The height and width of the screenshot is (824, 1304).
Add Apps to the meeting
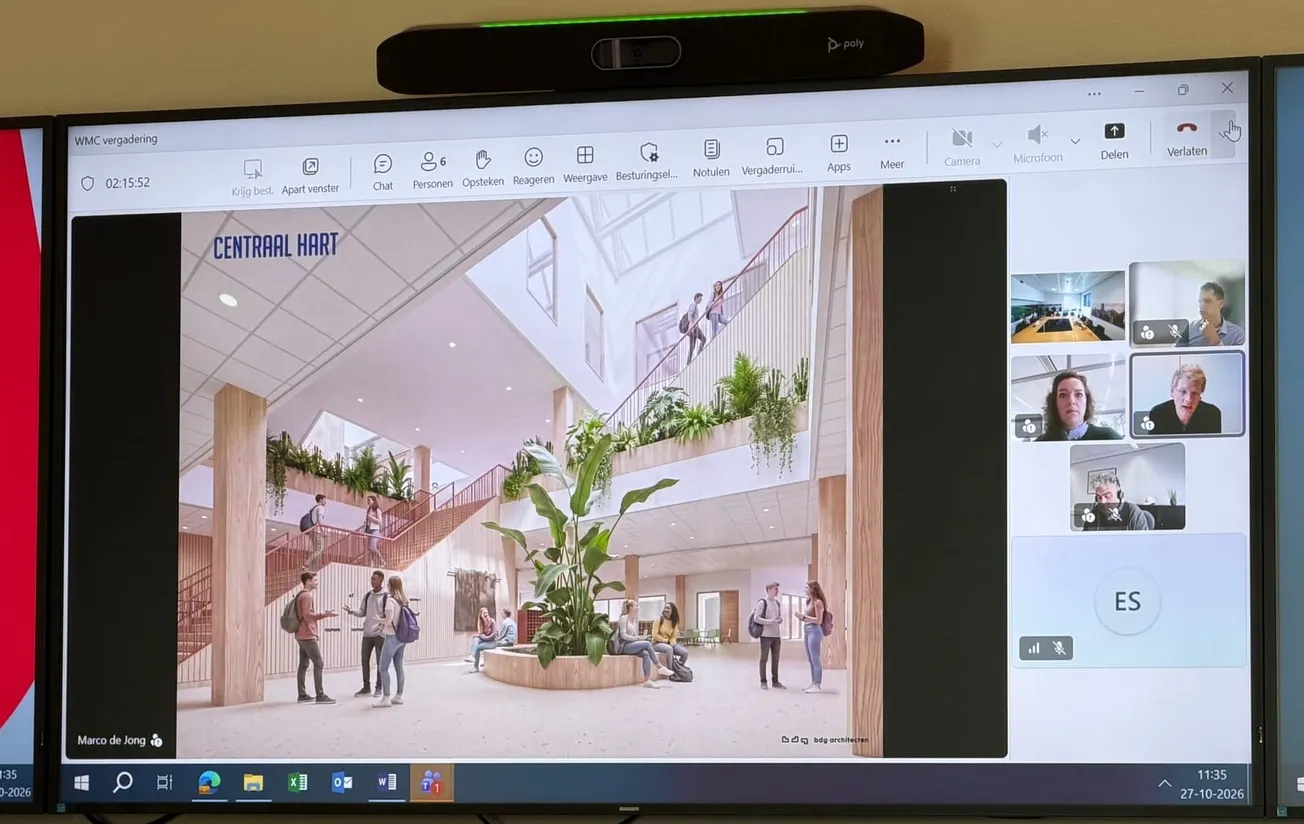(x=839, y=155)
